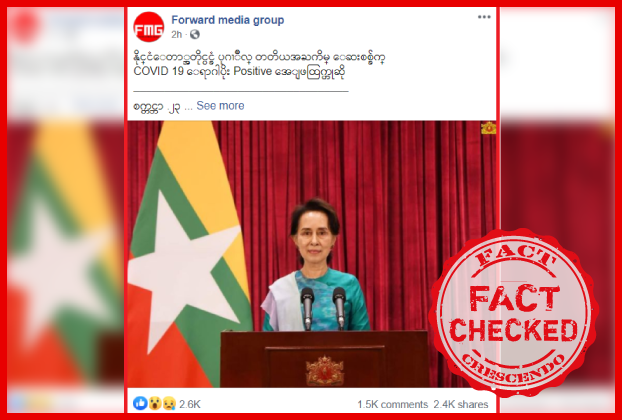This screenshot has height=420, width=622.
Task: Click the flag on the photo's left
Action: coord(188,254)
